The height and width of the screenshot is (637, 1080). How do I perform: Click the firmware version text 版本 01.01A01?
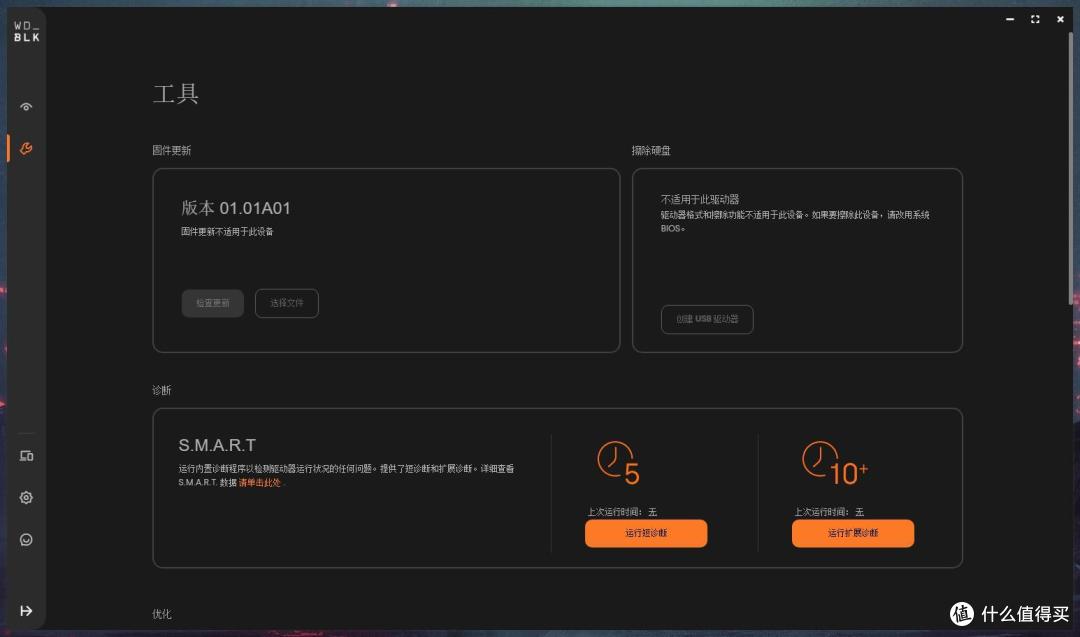coord(236,208)
